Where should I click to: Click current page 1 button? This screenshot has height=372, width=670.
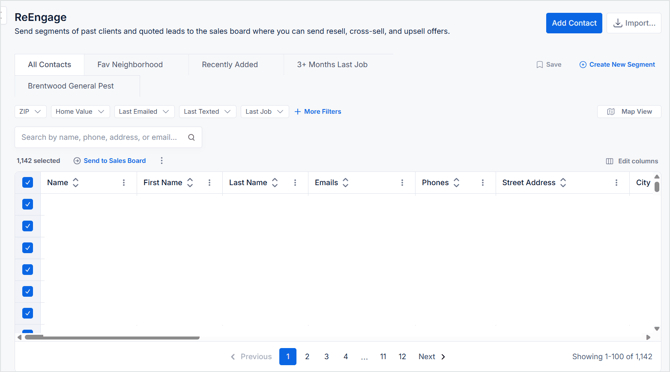coord(288,357)
